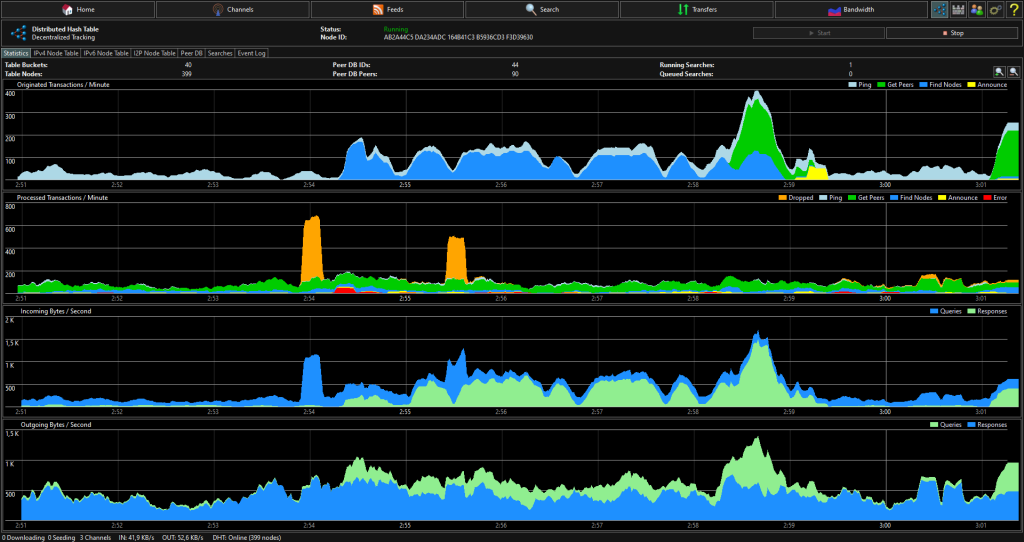This screenshot has width=1024, height=542.
Task: Open the Peer DB tab
Action: pos(191,53)
